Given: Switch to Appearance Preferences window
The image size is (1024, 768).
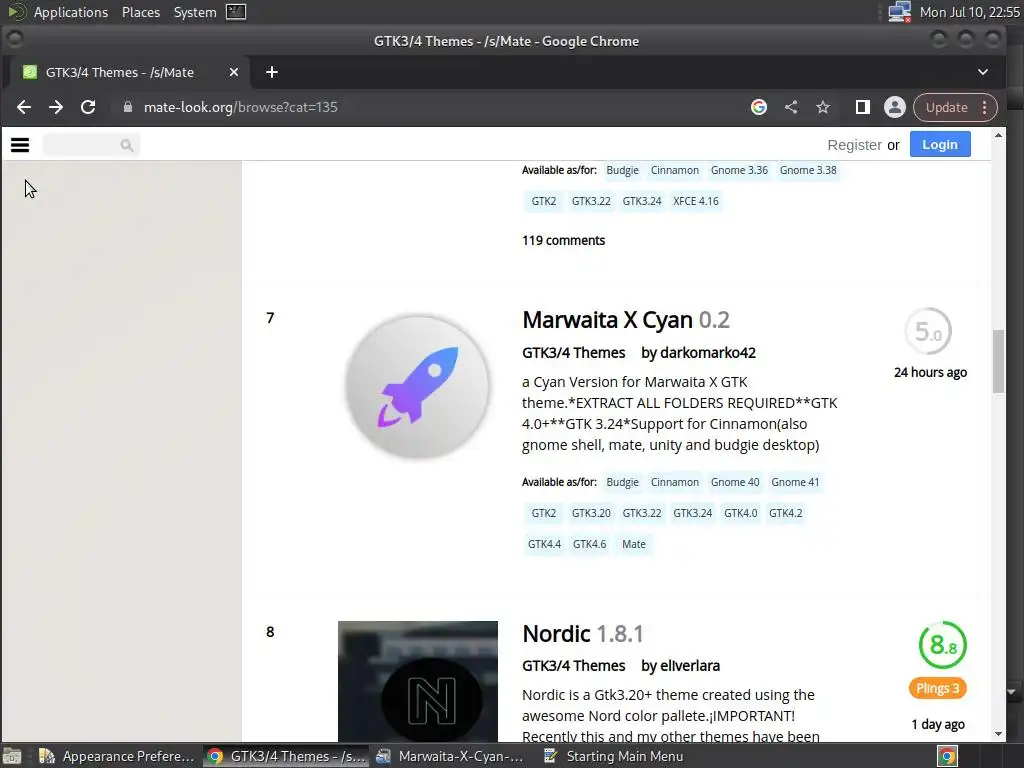Looking at the screenshot, I should (x=116, y=756).
